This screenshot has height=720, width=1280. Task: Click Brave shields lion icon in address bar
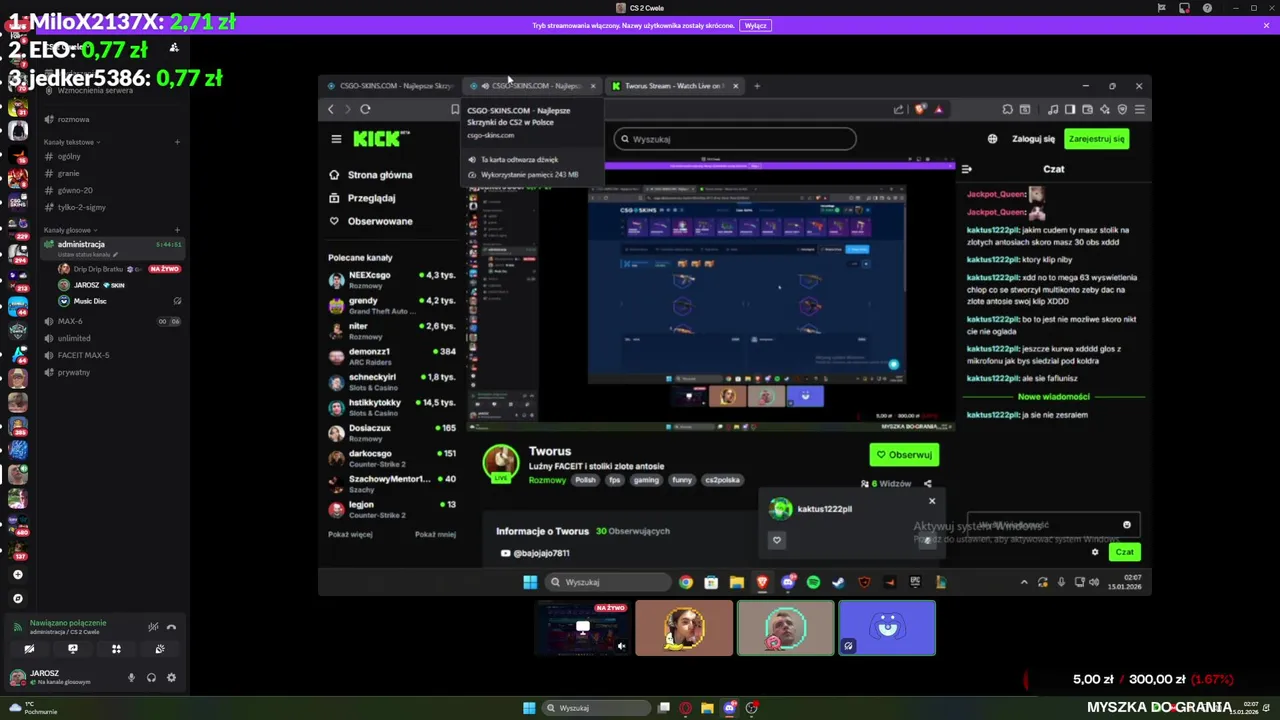coord(921,109)
